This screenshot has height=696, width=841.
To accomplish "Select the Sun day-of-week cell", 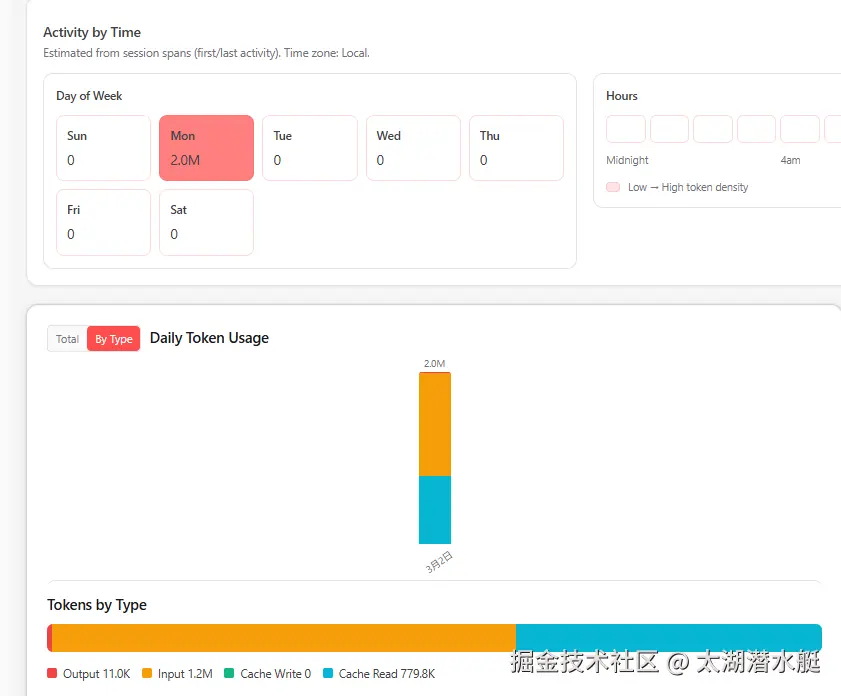I will [x=103, y=148].
